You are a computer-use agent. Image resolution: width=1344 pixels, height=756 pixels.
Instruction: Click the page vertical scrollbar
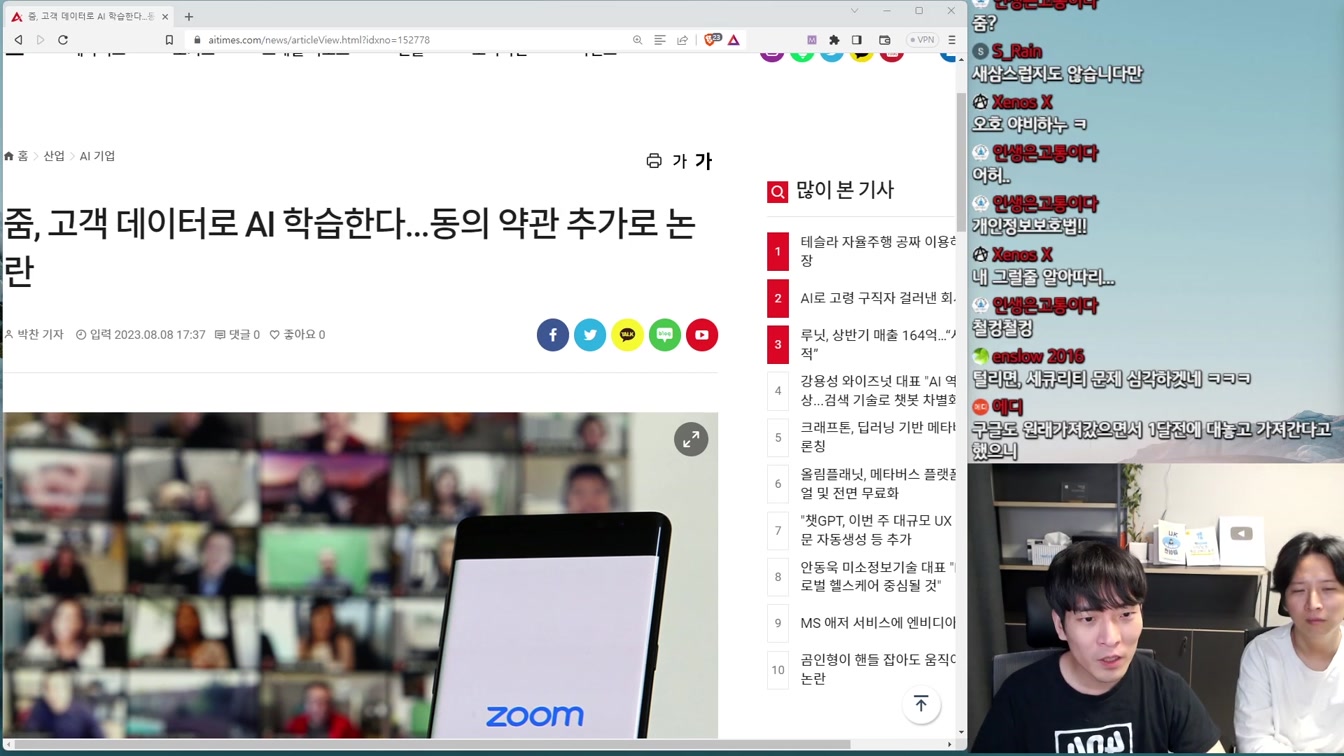(961, 160)
